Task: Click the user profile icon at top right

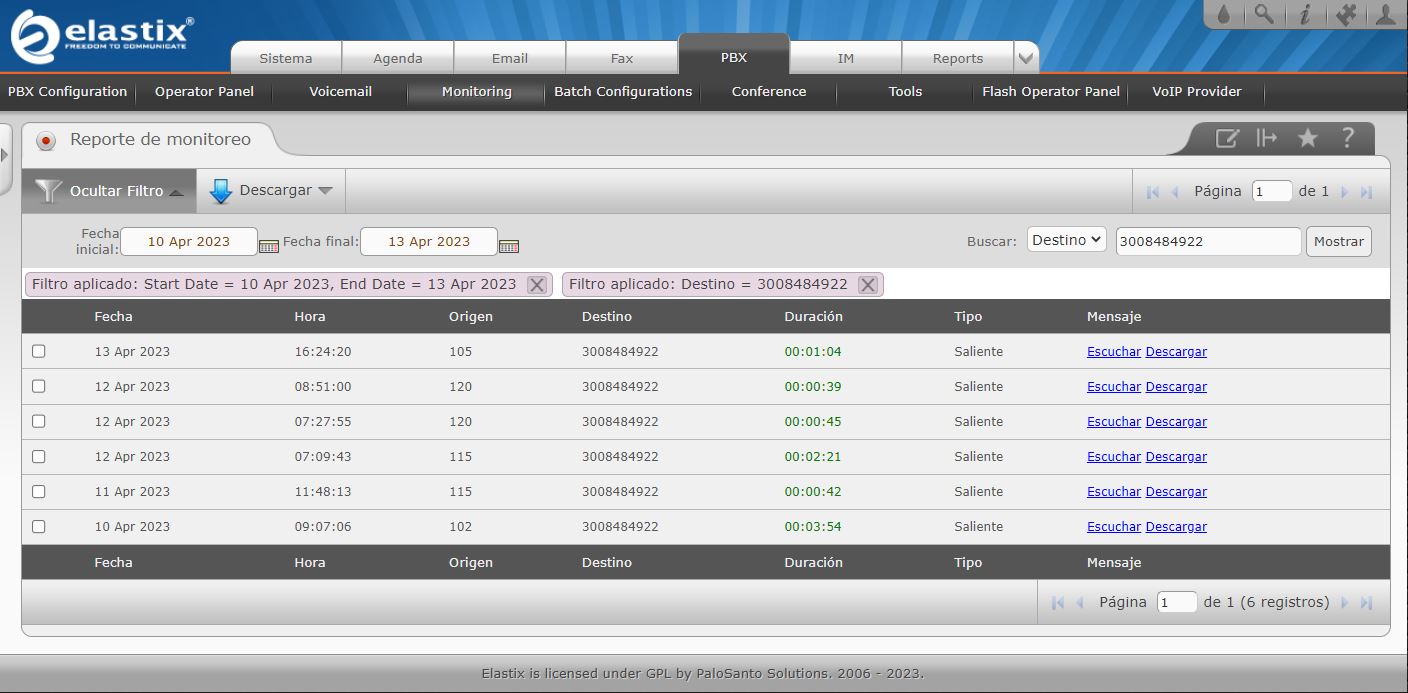Action: [x=1385, y=14]
